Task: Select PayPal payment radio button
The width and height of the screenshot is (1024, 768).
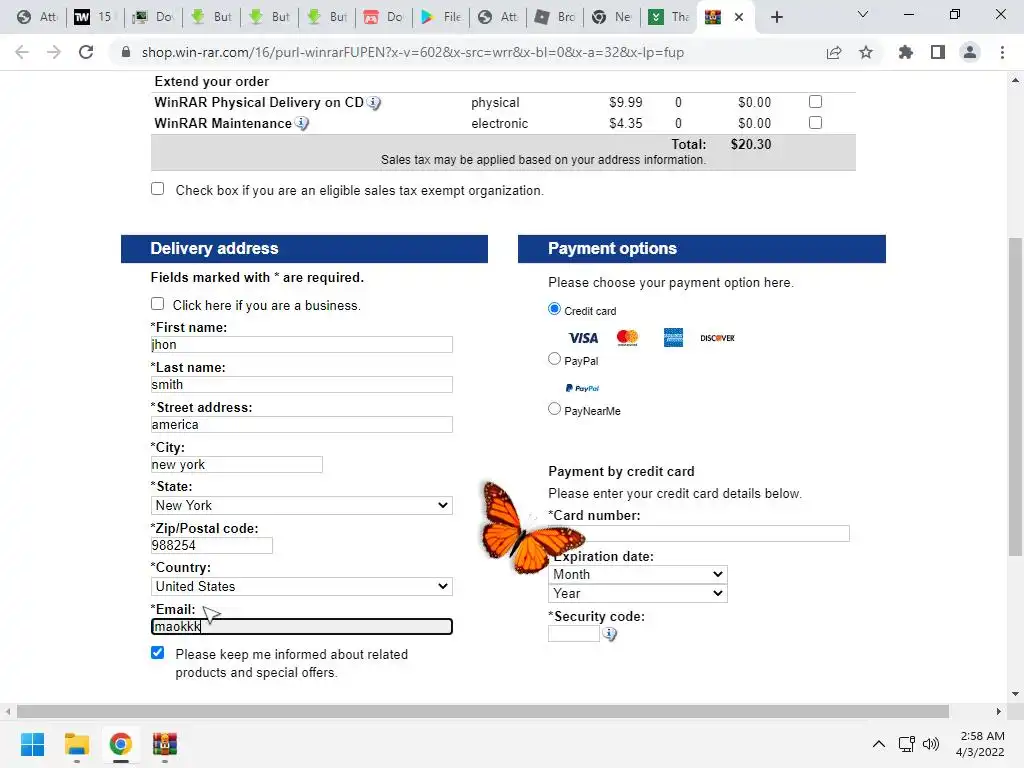Action: 554,359
